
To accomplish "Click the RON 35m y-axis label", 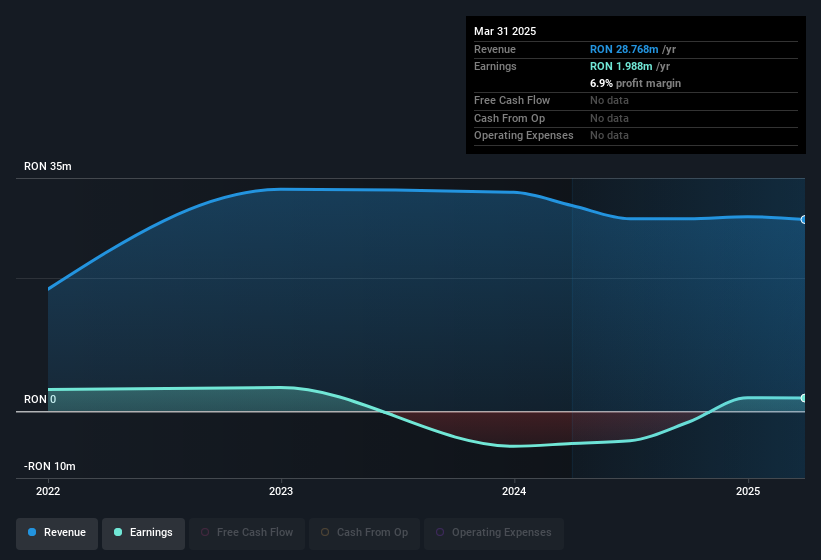I will 48,166.
